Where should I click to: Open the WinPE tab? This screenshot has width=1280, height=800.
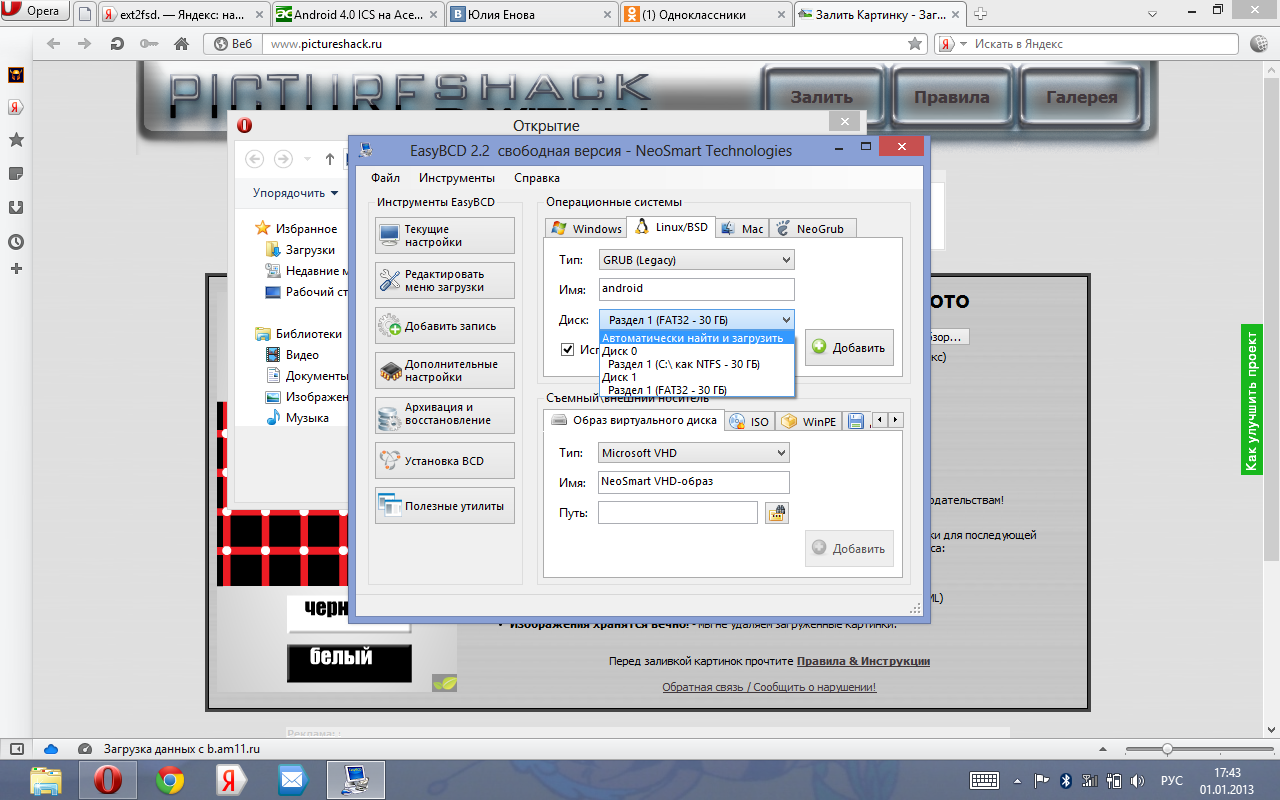tap(808, 421)
